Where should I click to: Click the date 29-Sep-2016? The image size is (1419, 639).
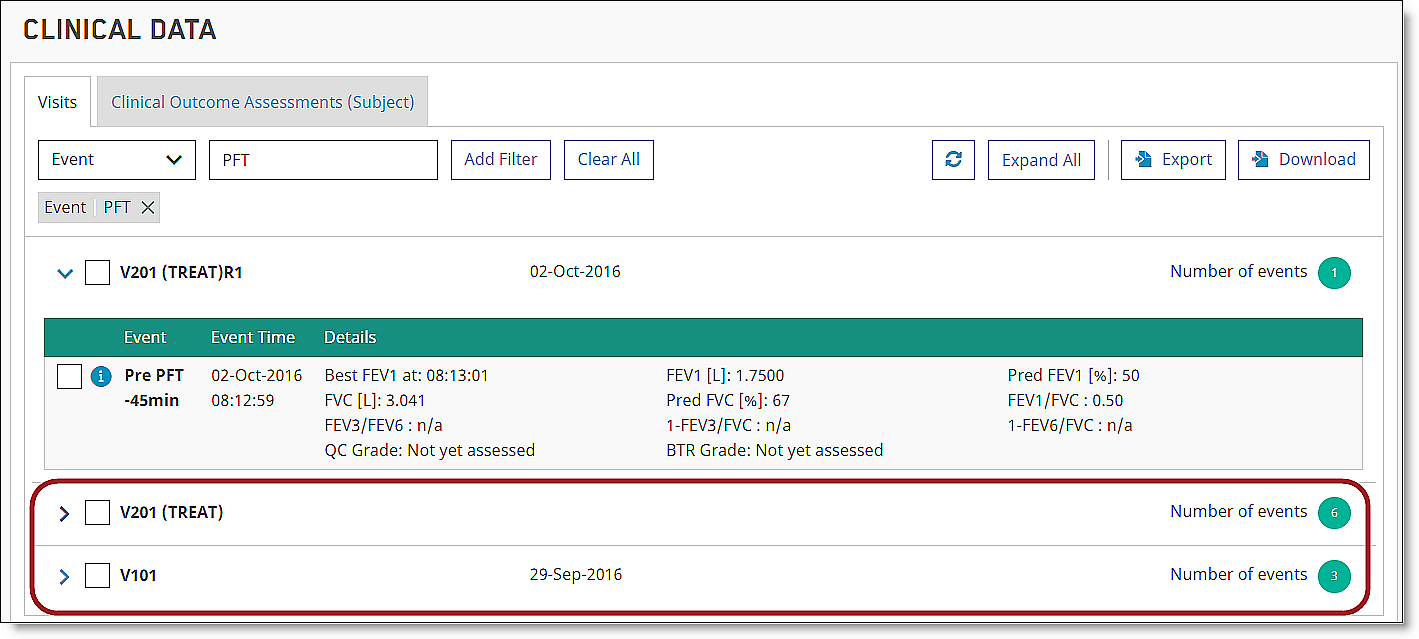coord(576,575)
